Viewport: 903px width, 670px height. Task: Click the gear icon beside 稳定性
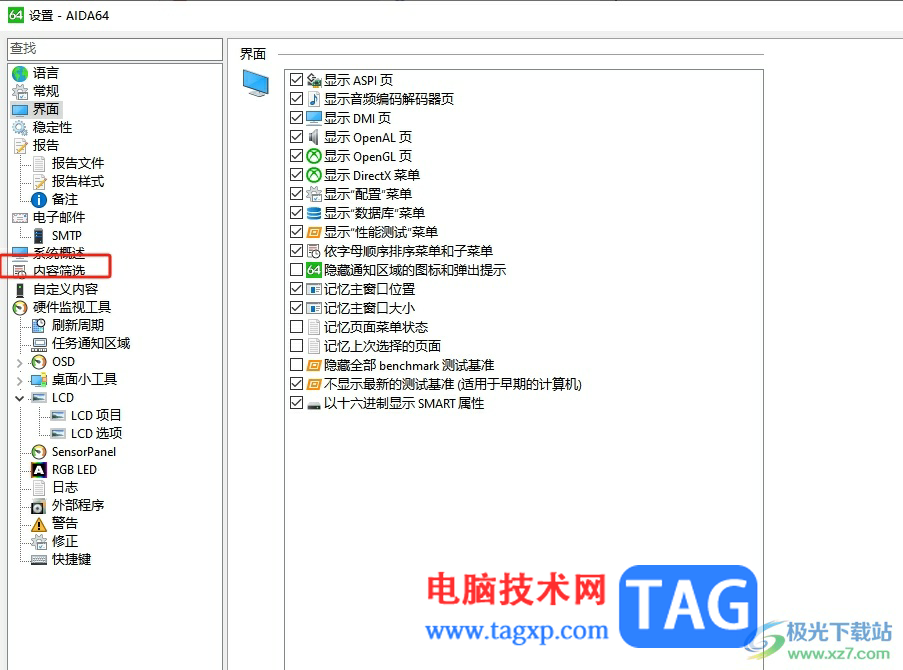pos(20,127)
